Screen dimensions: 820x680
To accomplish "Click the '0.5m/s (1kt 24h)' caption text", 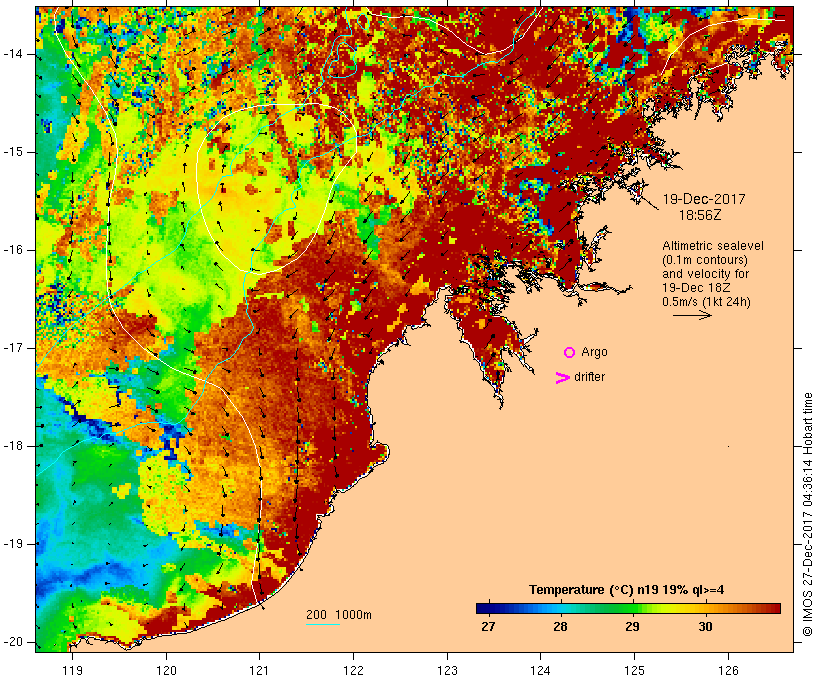I will [x=706, y=302].
